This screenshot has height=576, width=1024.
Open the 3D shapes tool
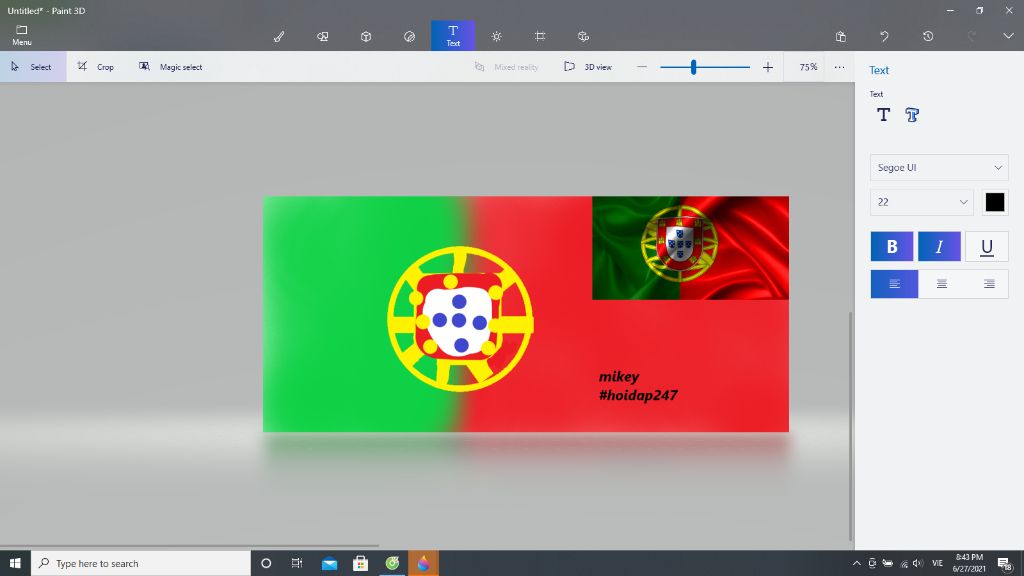(x=366, y=37)
